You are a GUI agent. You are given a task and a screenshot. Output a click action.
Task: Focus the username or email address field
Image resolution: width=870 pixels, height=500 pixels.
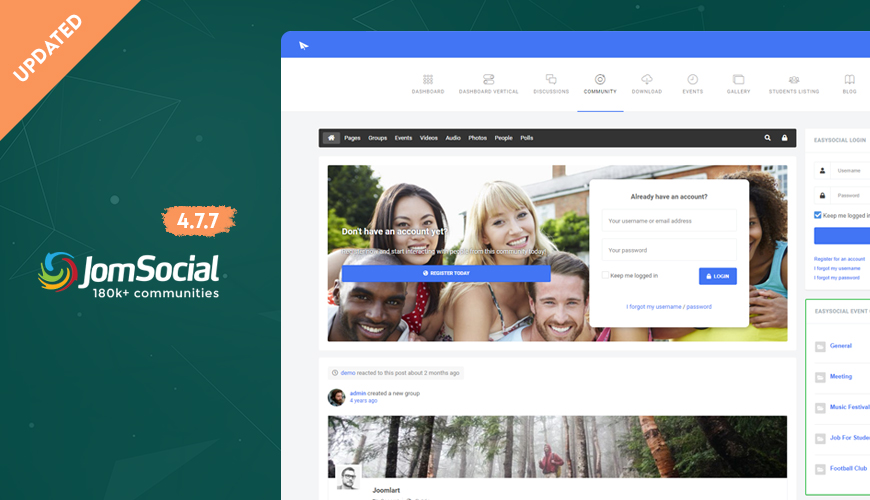click(669, 220)
